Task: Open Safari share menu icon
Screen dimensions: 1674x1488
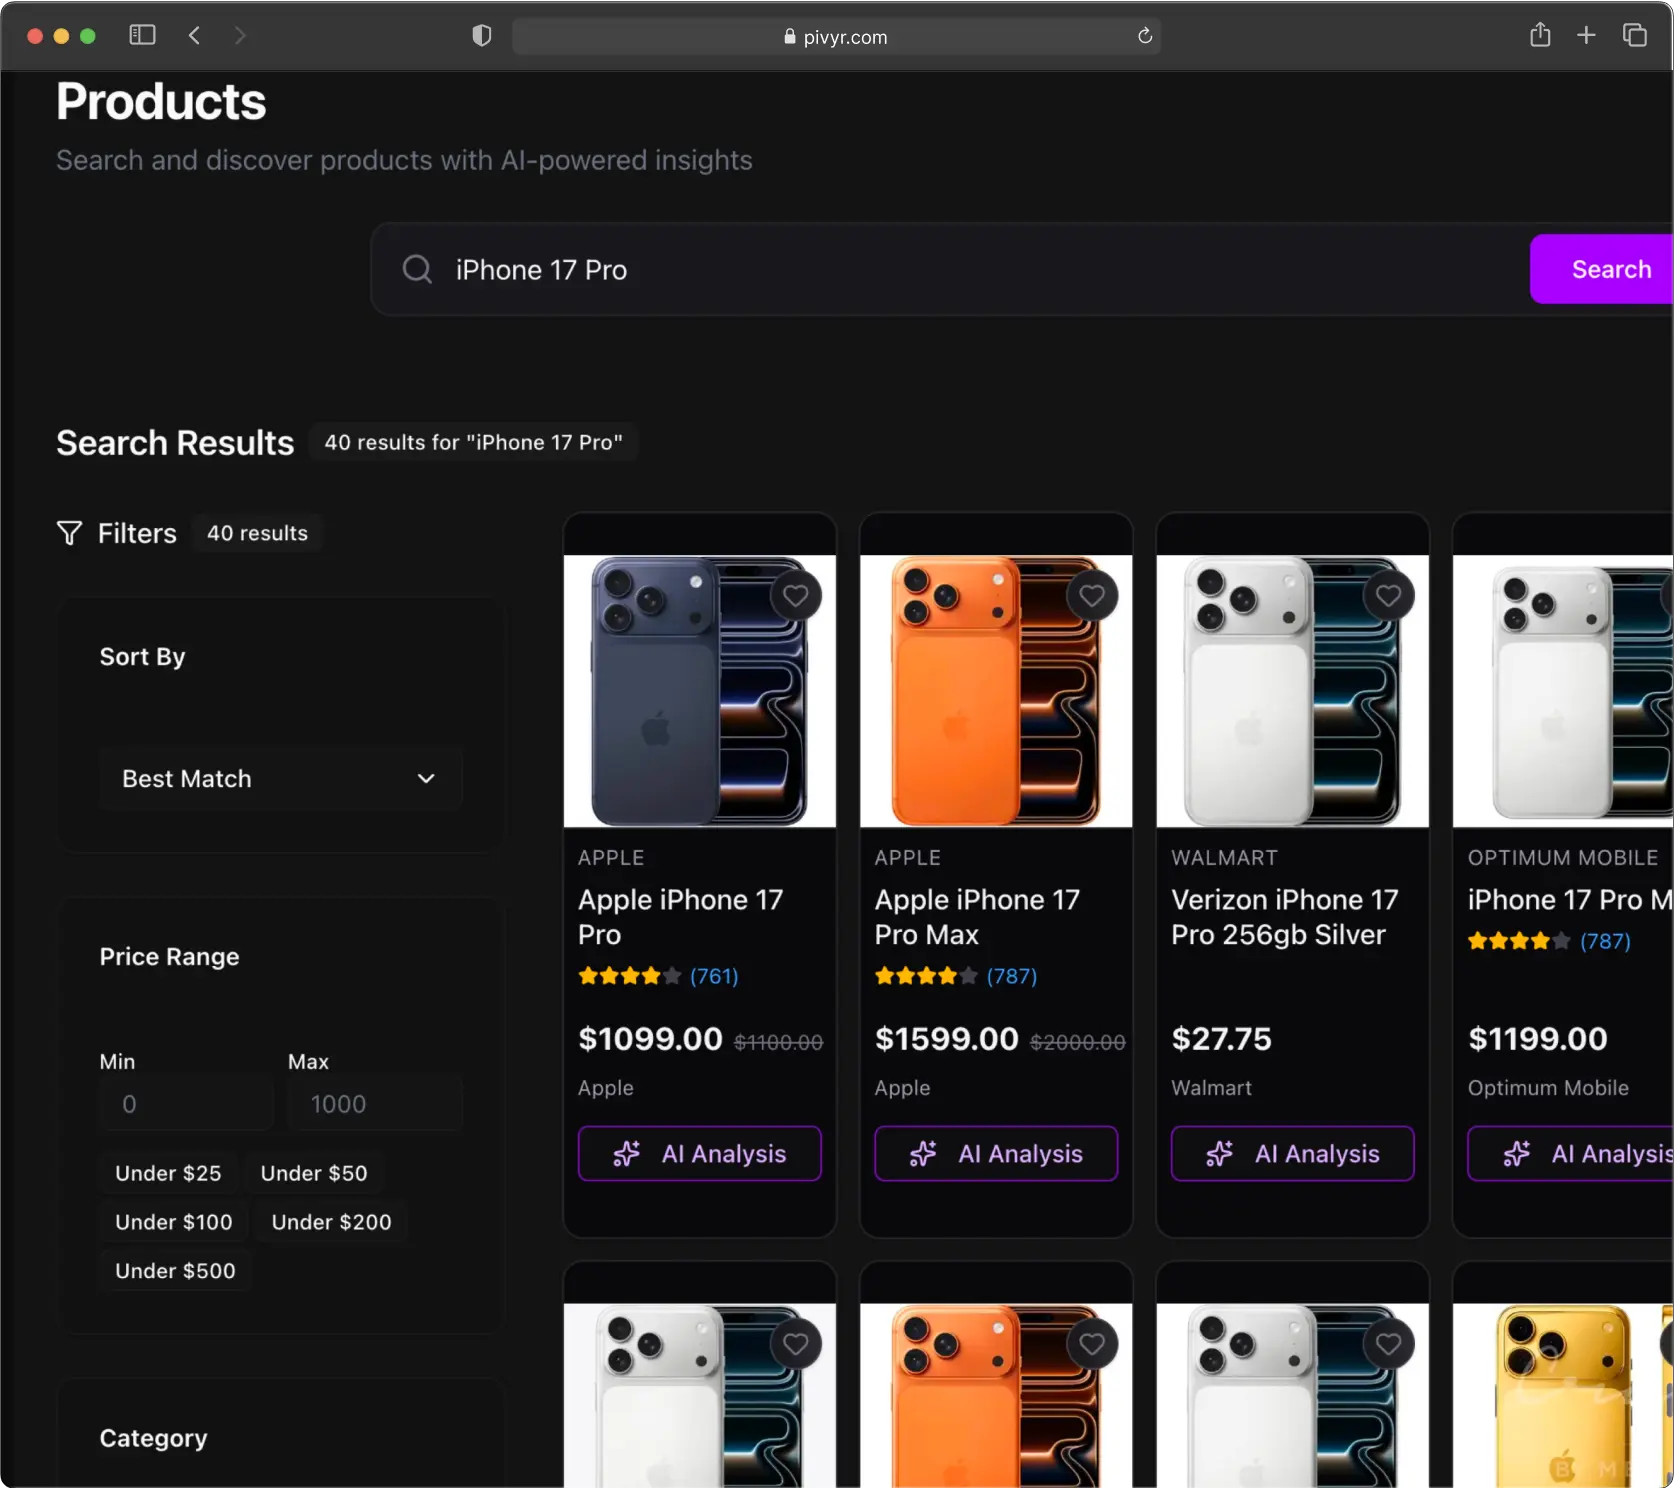Action: 1540,36
